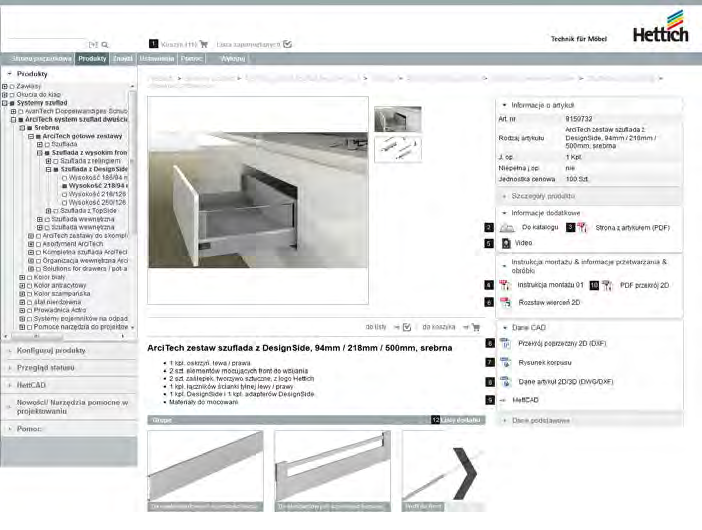Screen dimensions: 702x530
Task: Open the second group thumbnail with railing panel
Action: 333,471
